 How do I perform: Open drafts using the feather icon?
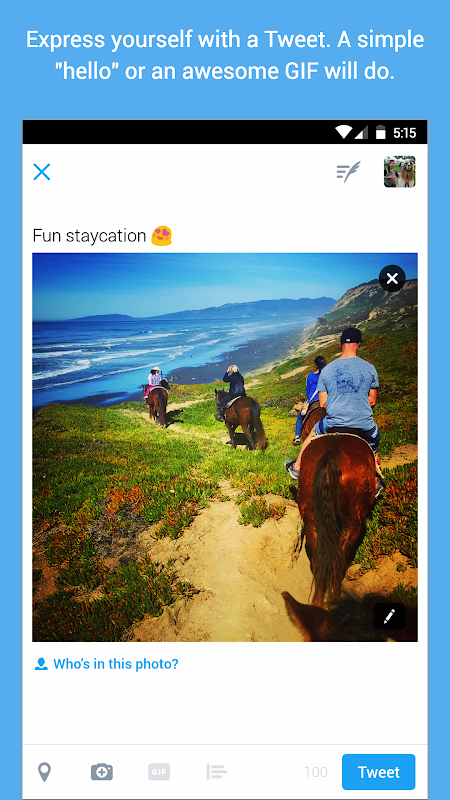click(348, 172)
